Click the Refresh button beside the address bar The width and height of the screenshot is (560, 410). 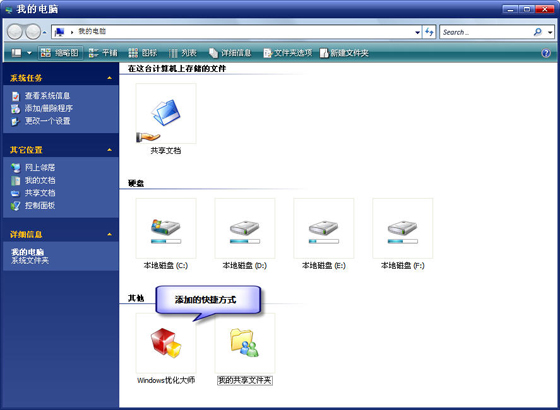tap(429, 32)
